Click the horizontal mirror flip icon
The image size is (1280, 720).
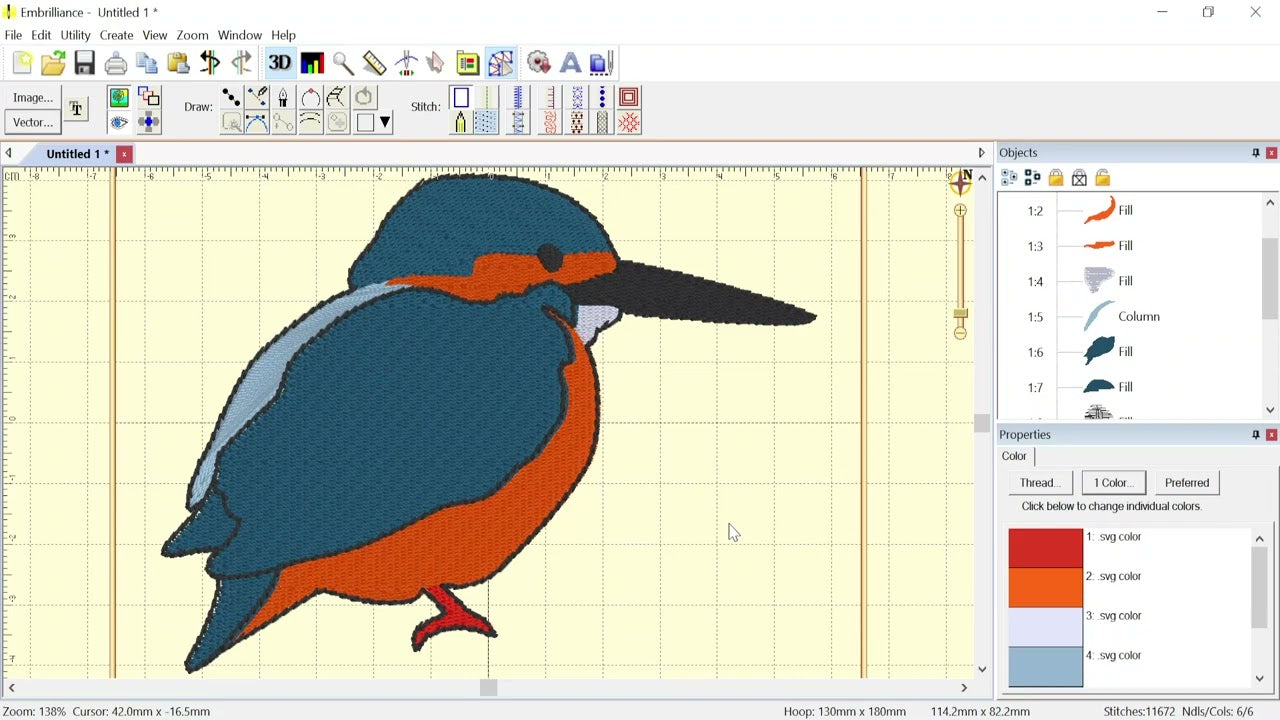(x=210, y=62)
